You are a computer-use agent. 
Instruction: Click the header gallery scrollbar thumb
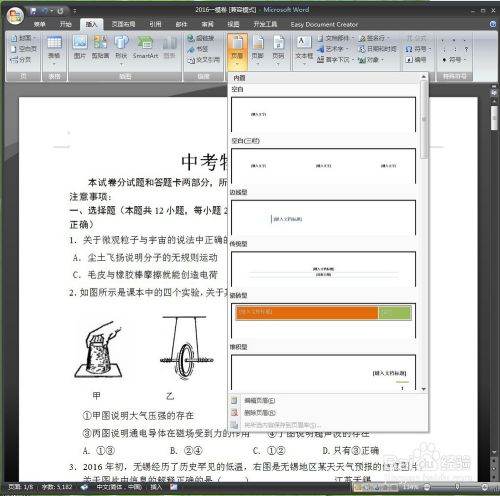tap(424, 119)
